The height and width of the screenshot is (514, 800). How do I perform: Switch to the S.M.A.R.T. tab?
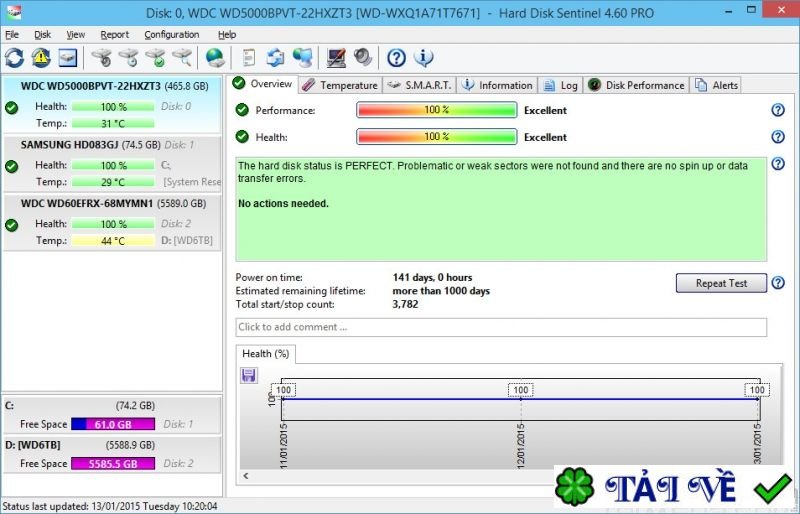point(419,85)
